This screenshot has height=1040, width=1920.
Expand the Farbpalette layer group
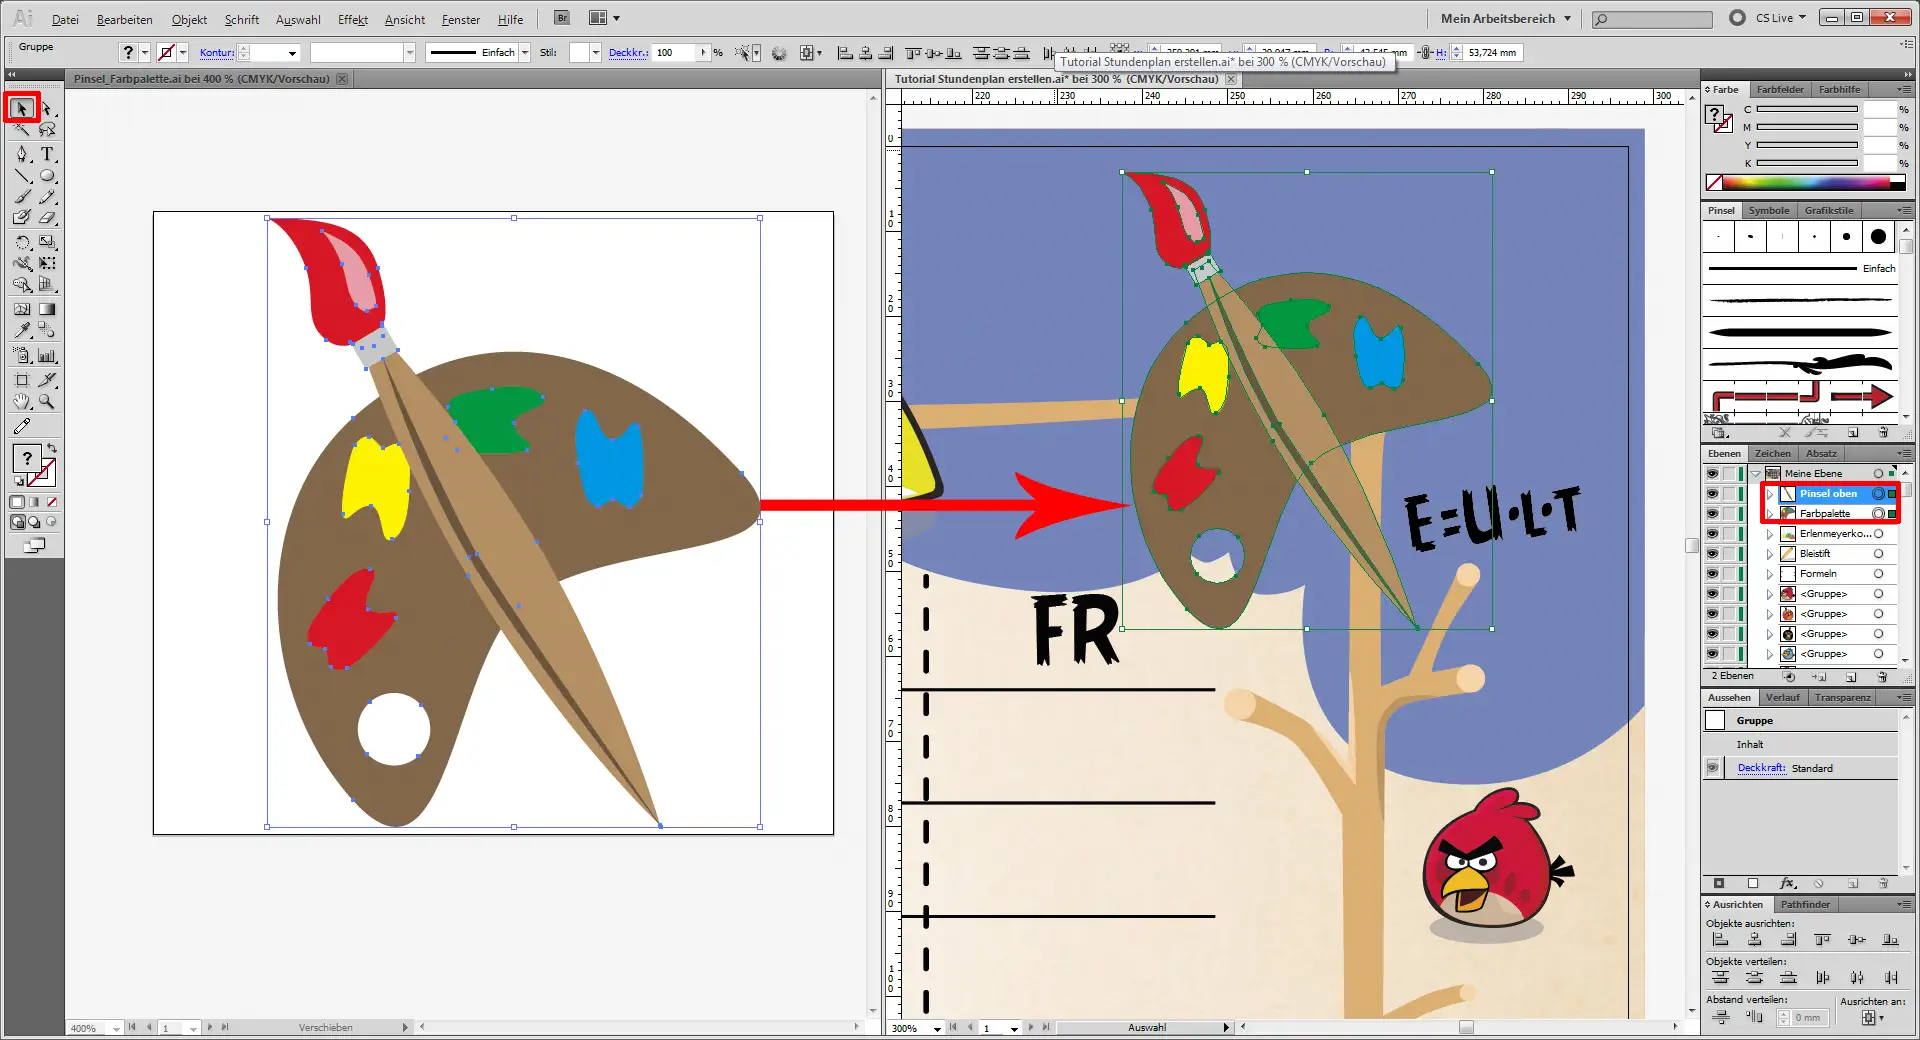(x=1770, y=514)
